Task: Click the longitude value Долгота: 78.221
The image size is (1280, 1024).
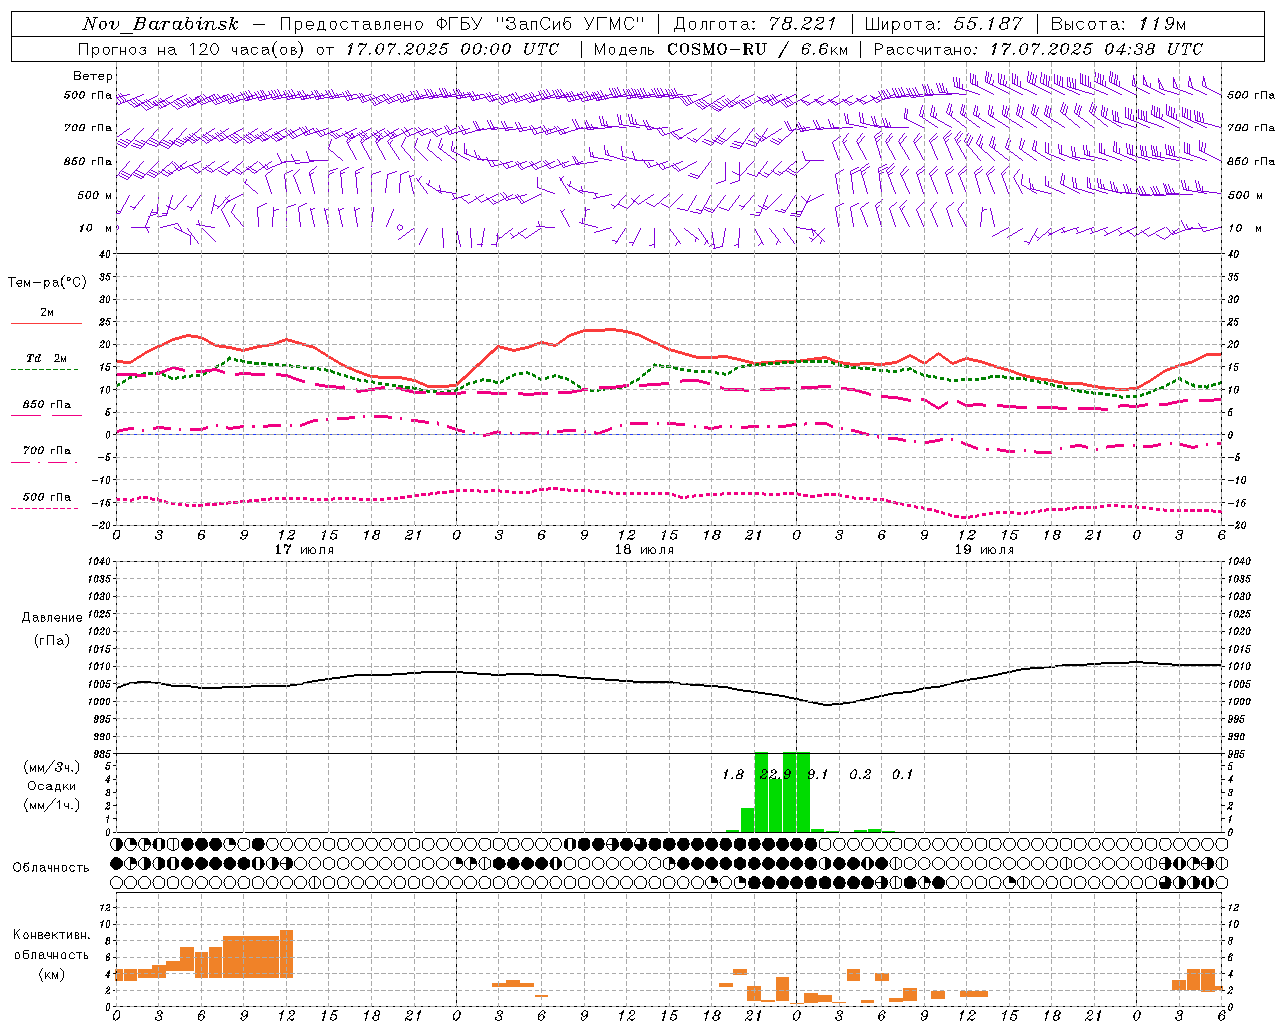Action: pos(755,24)
